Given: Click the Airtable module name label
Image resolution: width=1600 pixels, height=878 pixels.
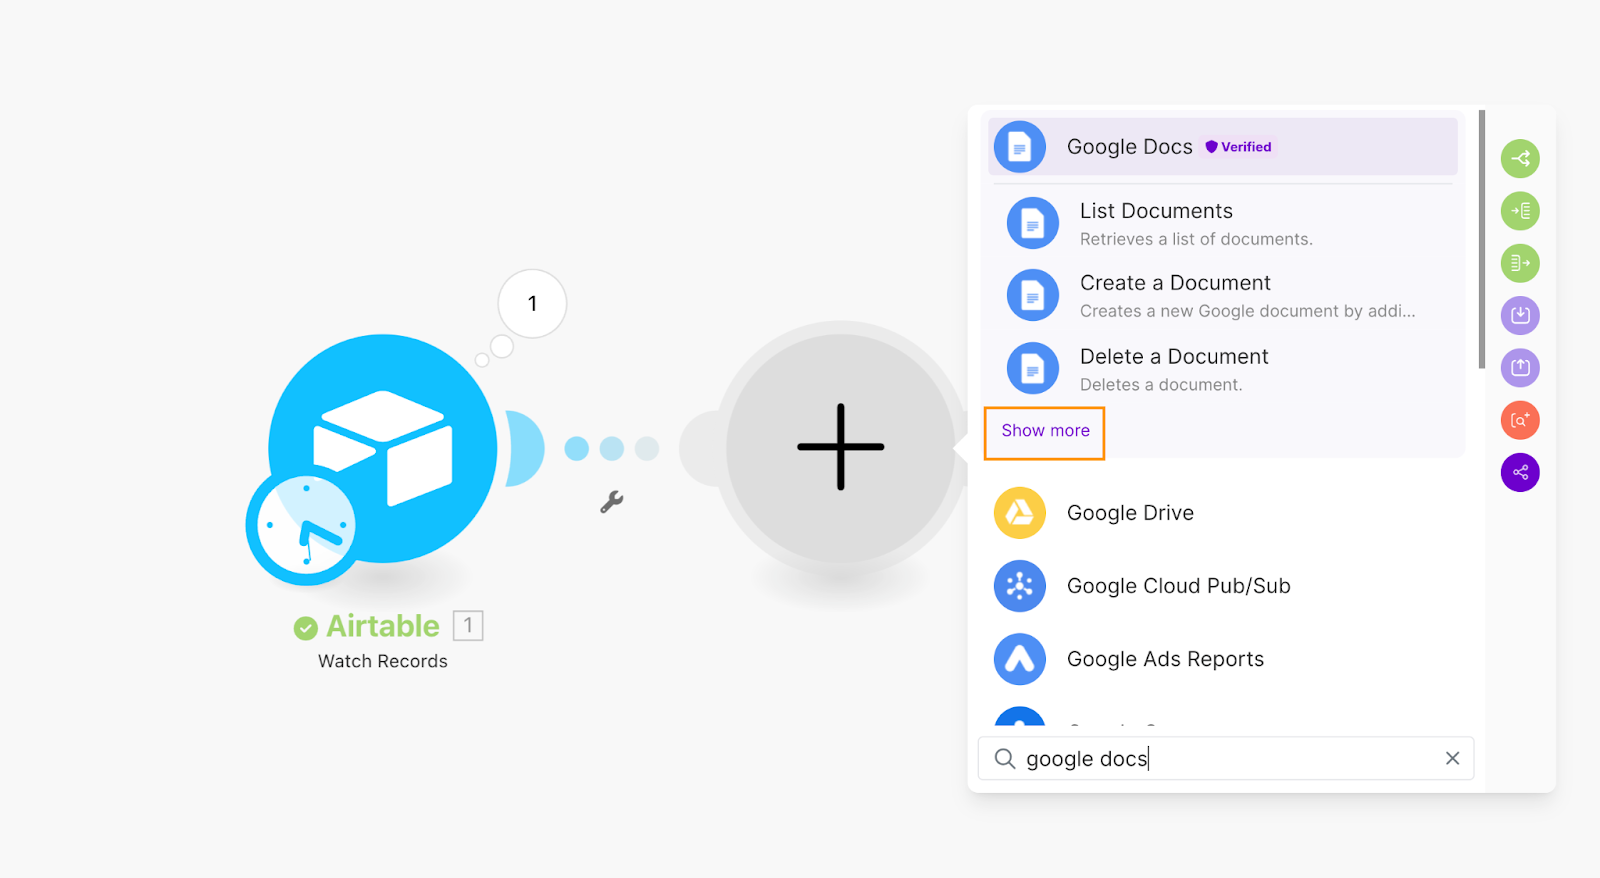Looking at the screenshot, I should click(x=383, y=626).
